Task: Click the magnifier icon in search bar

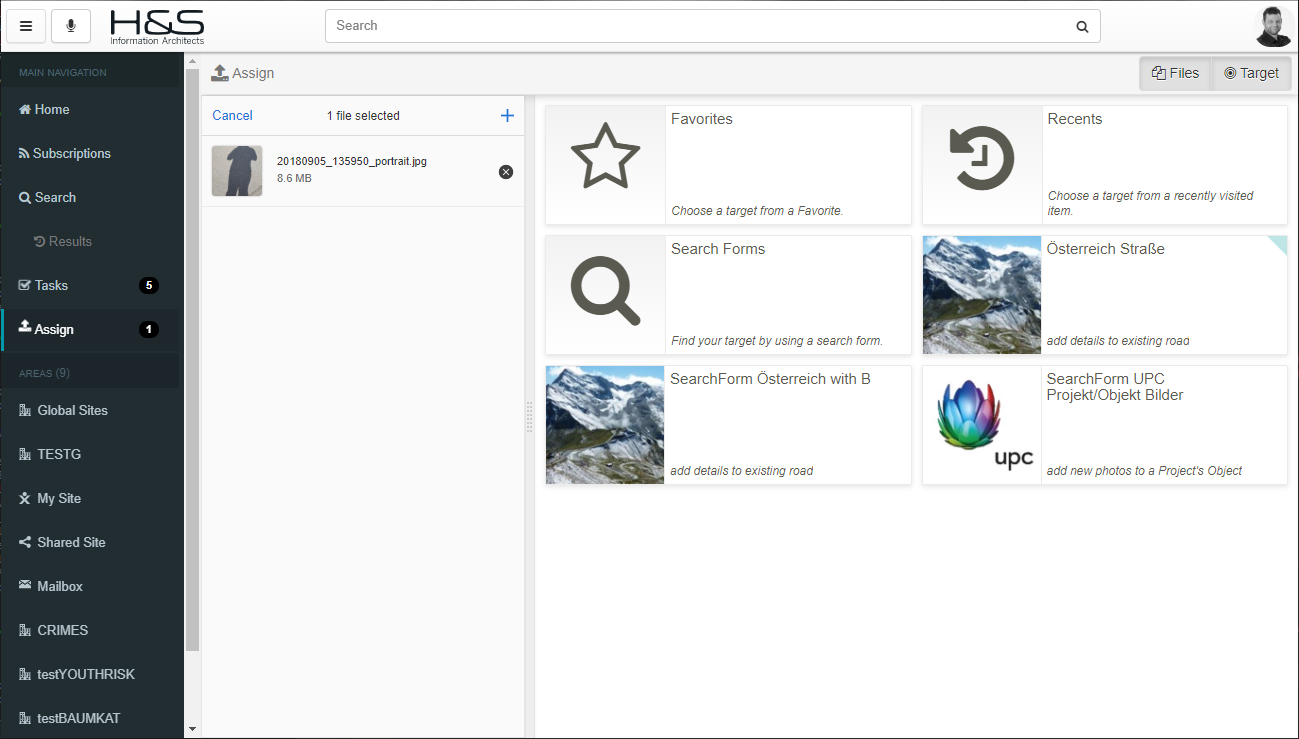Action: (x=1082, y=27)
